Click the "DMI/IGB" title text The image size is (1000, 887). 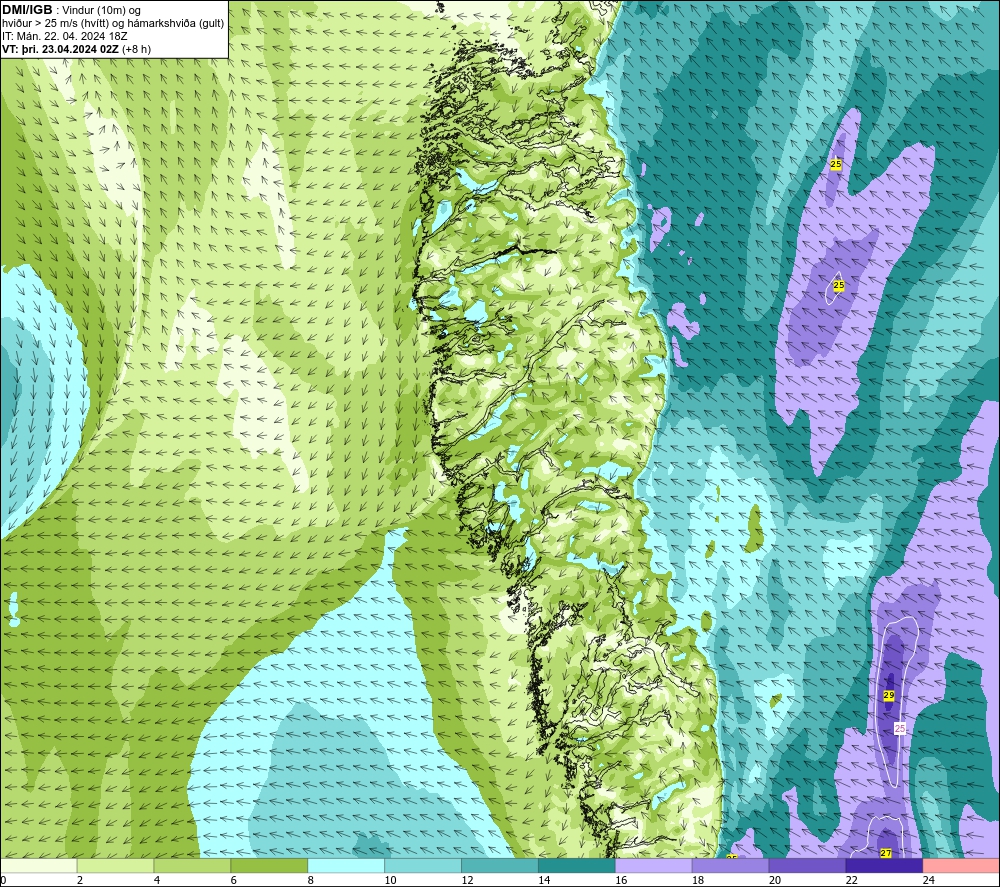point(27,10)
